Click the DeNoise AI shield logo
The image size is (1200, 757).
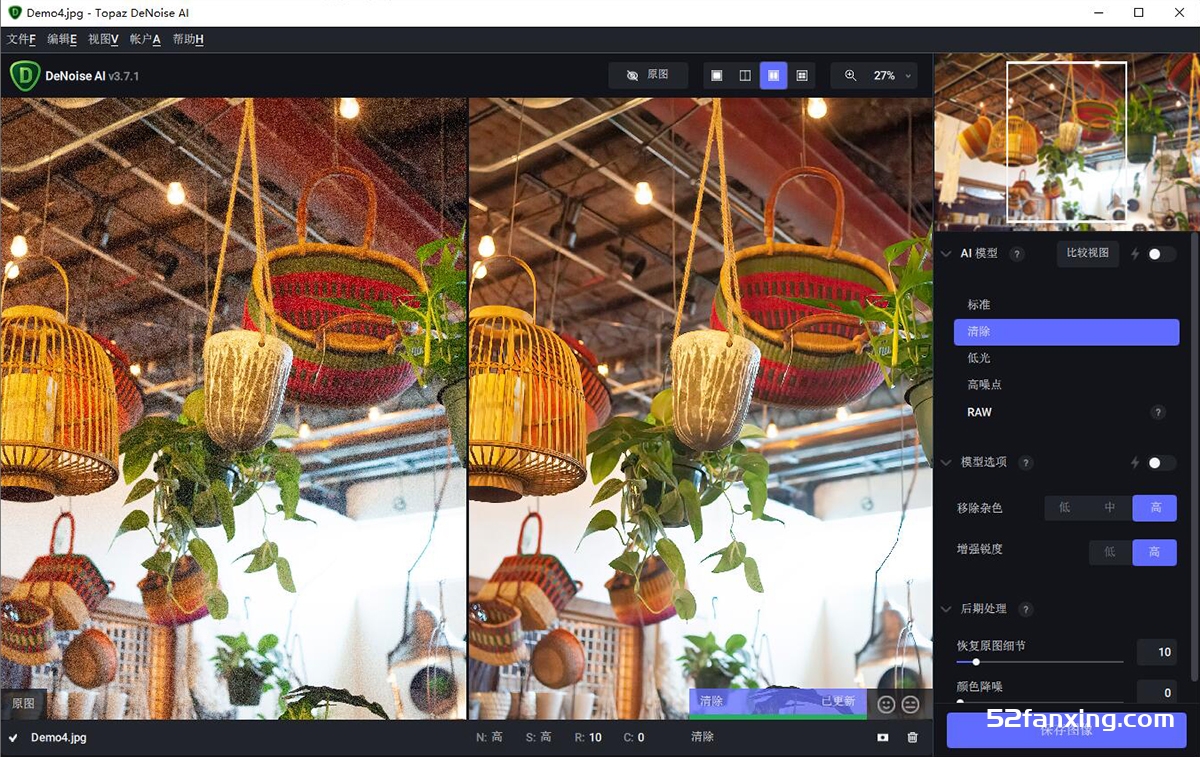[x=25, y=75]
